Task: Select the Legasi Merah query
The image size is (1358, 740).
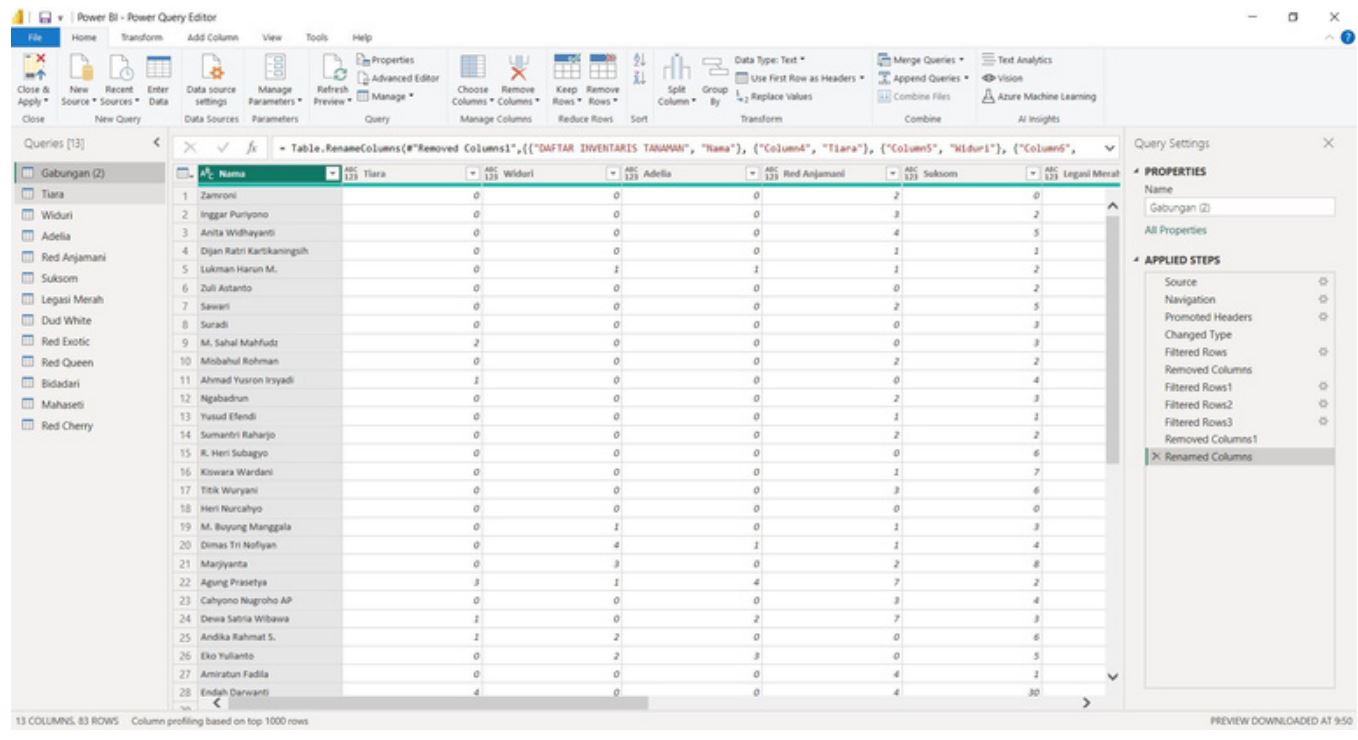Action: 90,299
